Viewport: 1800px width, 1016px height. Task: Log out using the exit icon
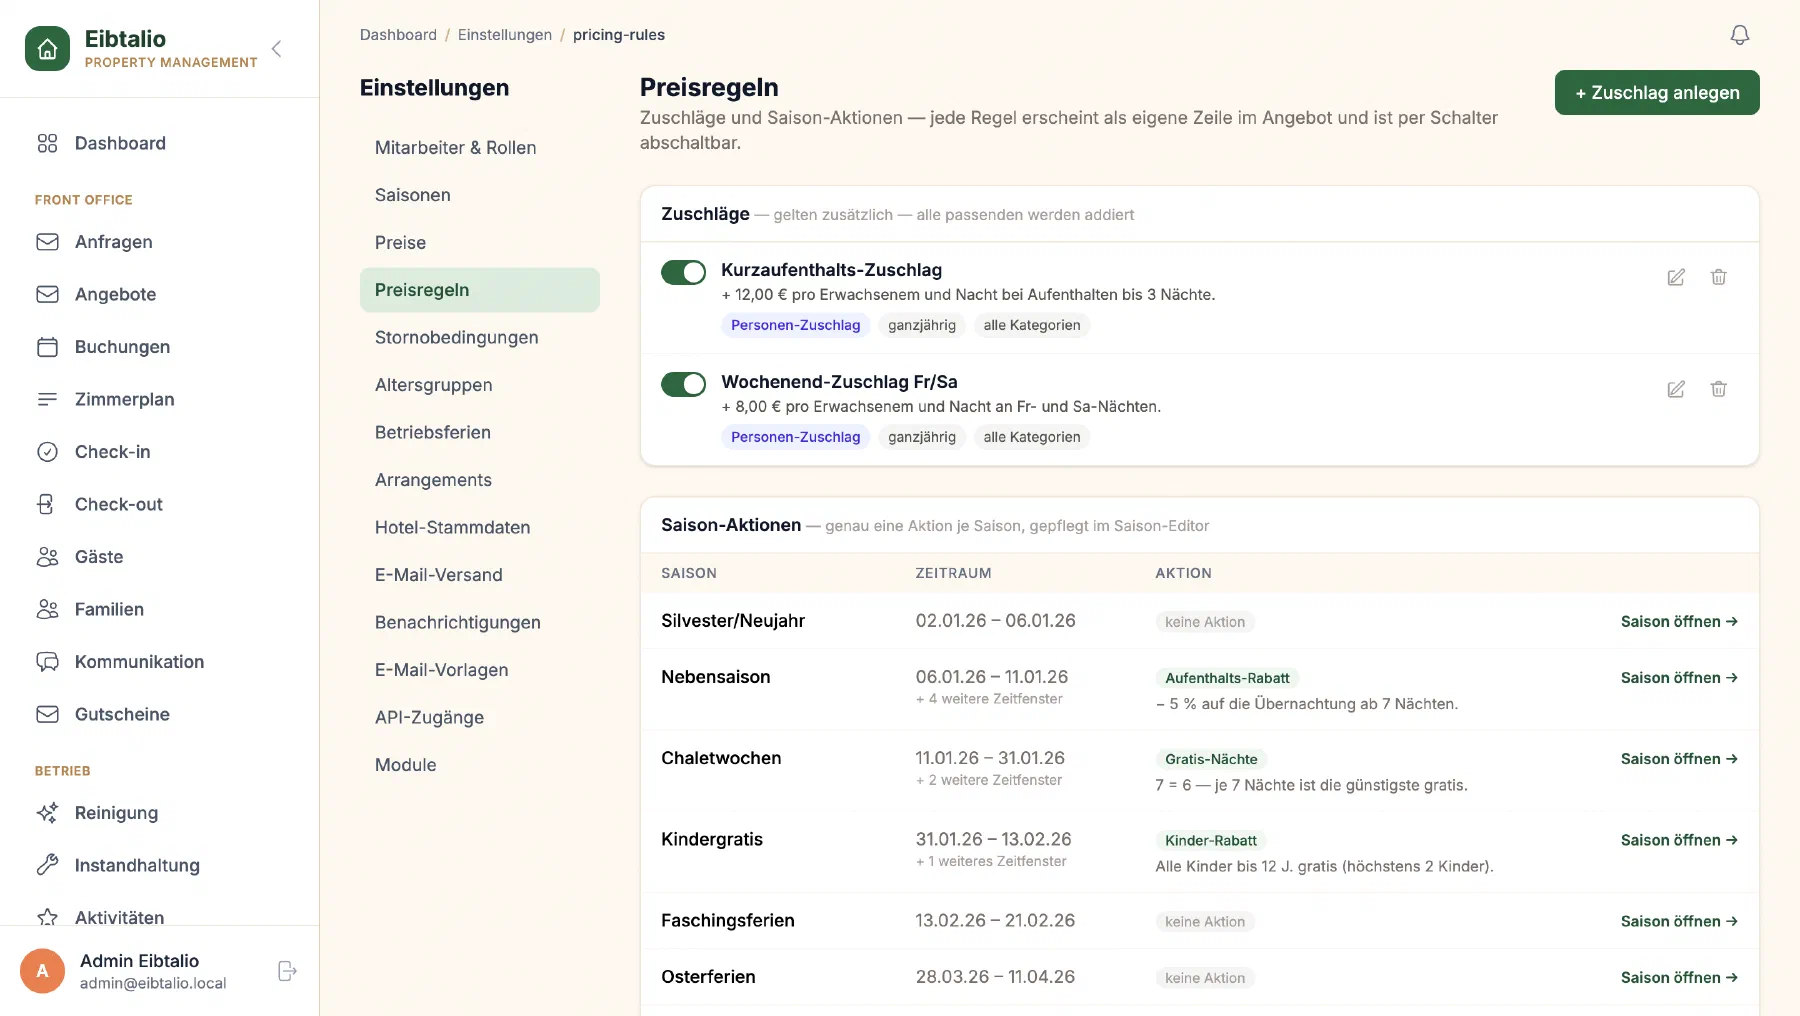287,971
